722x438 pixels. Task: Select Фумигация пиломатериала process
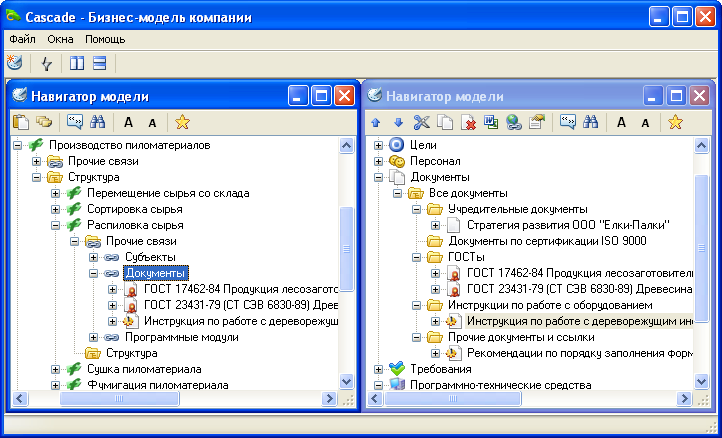coord(157,385)
